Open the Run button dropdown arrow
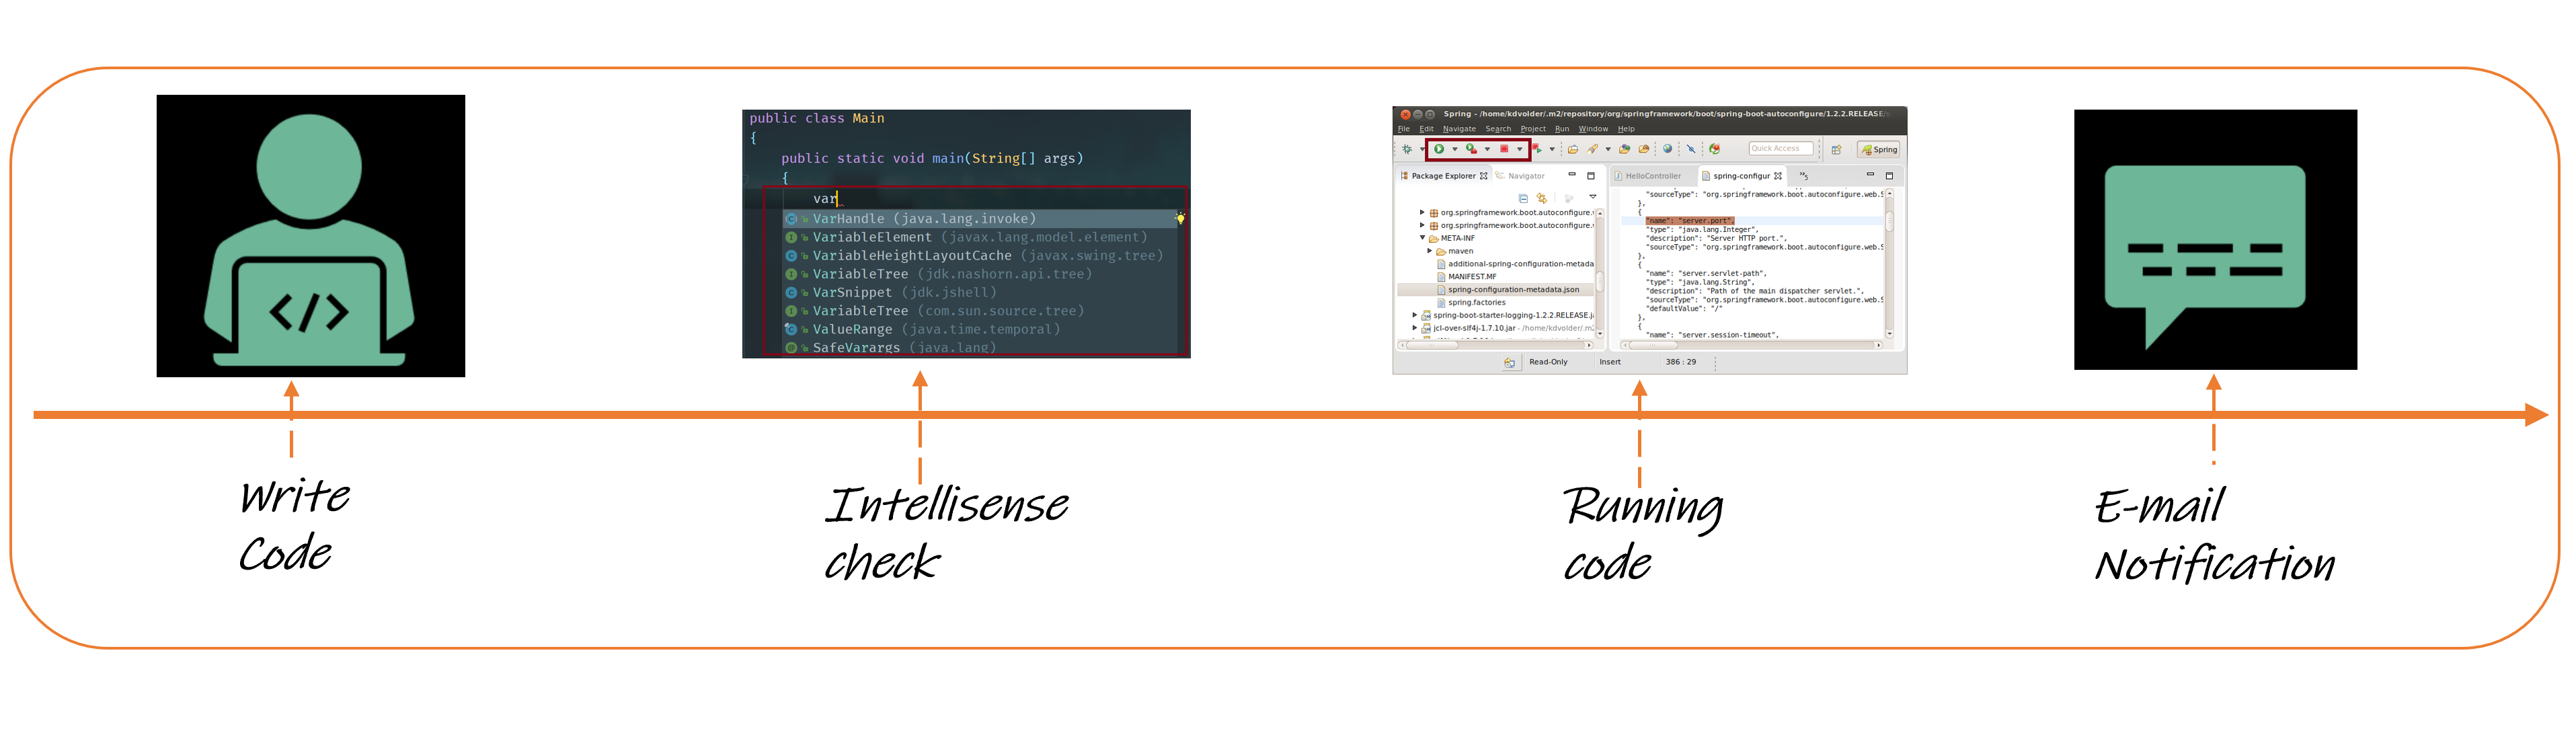The width and height of the screenshot is (2576, 739). [1455, 150]
